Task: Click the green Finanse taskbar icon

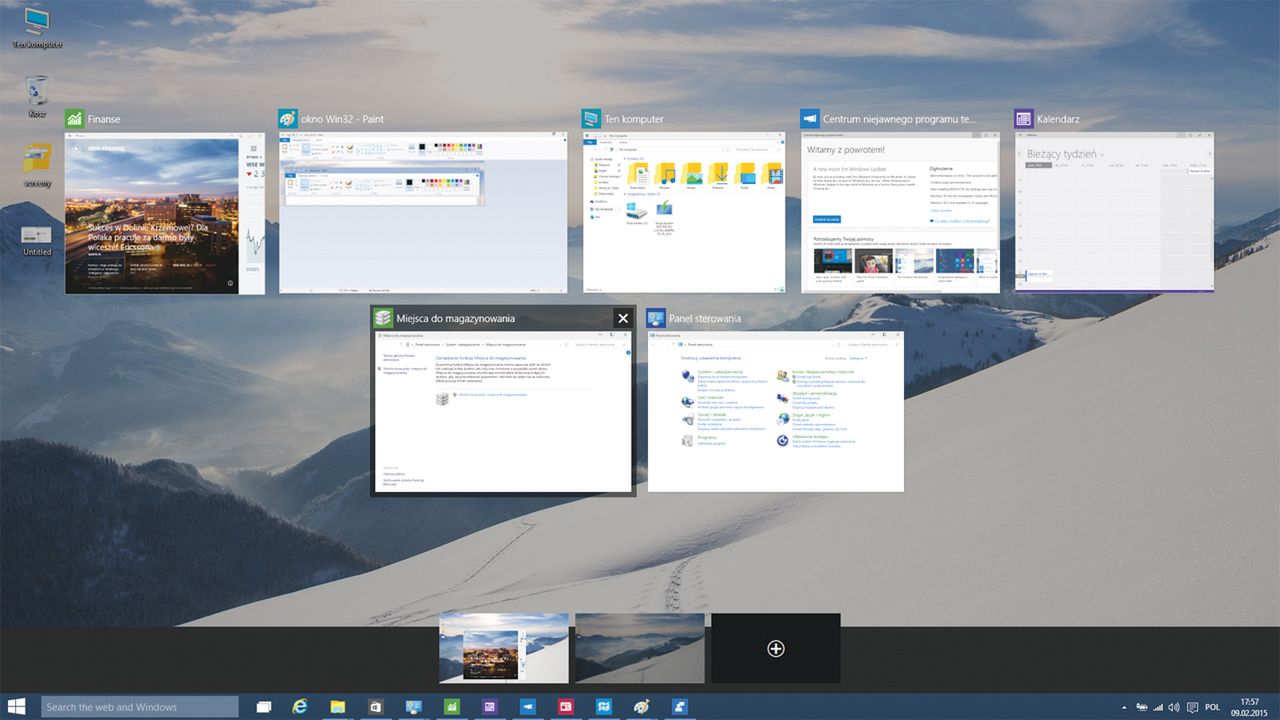Action: 450,707
